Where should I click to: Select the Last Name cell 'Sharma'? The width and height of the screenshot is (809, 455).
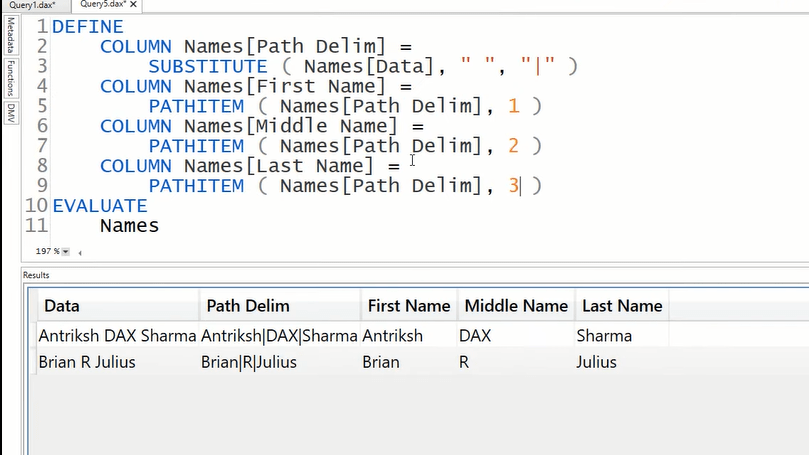(622, 336)
